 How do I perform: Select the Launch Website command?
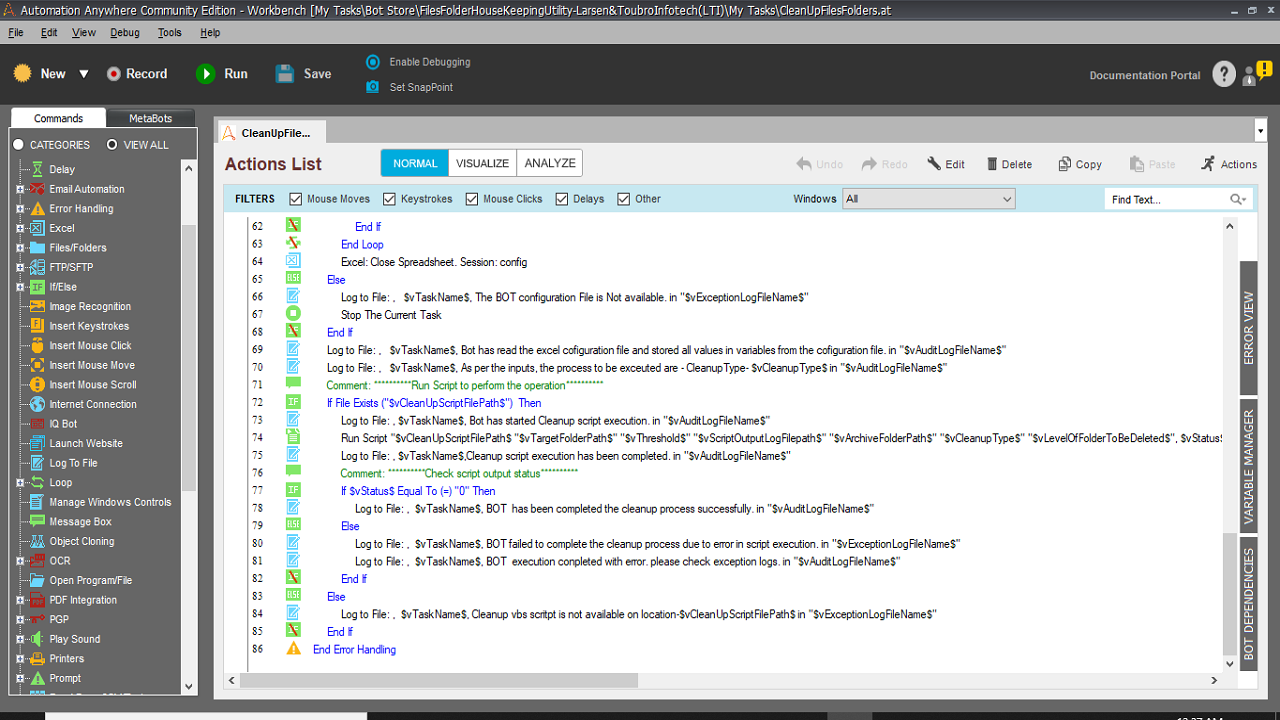point(86,443)
